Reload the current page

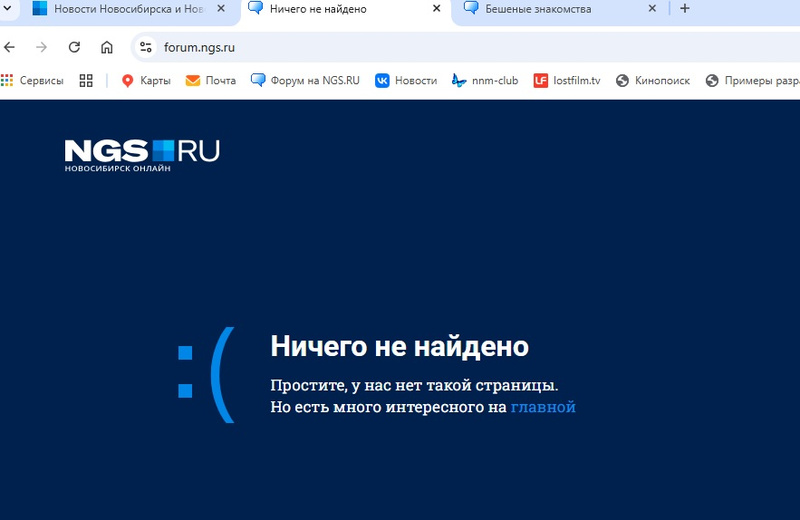pyautogui.click(x=74, y=47)
